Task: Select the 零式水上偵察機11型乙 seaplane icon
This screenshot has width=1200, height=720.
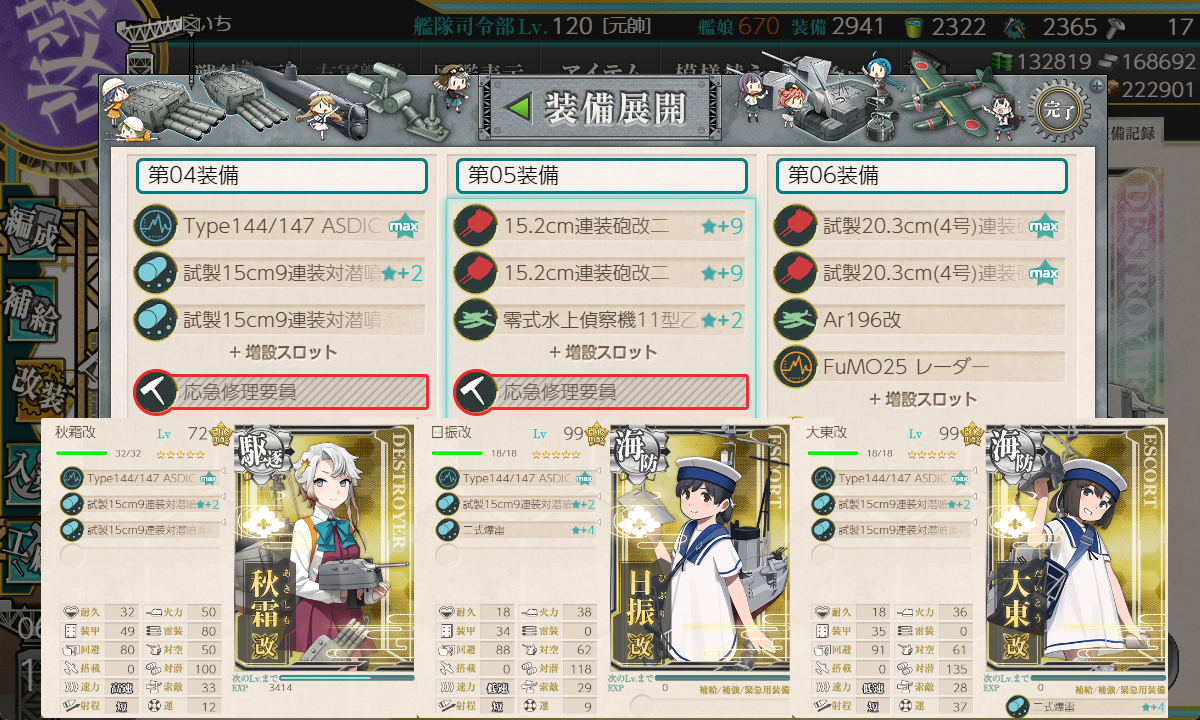Action: pos(475,320)
